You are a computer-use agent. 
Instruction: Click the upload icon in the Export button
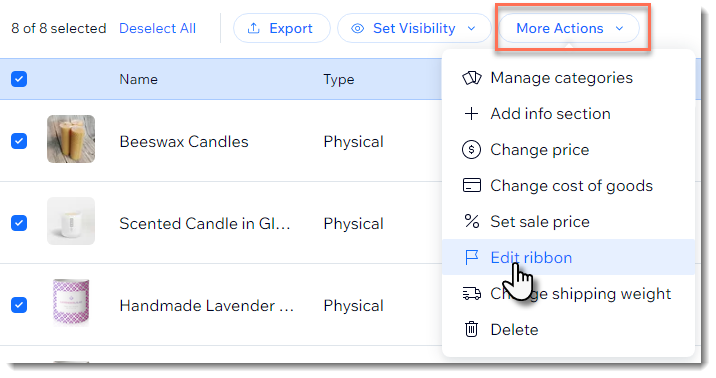pyautogui.click(x=253, y=28)
